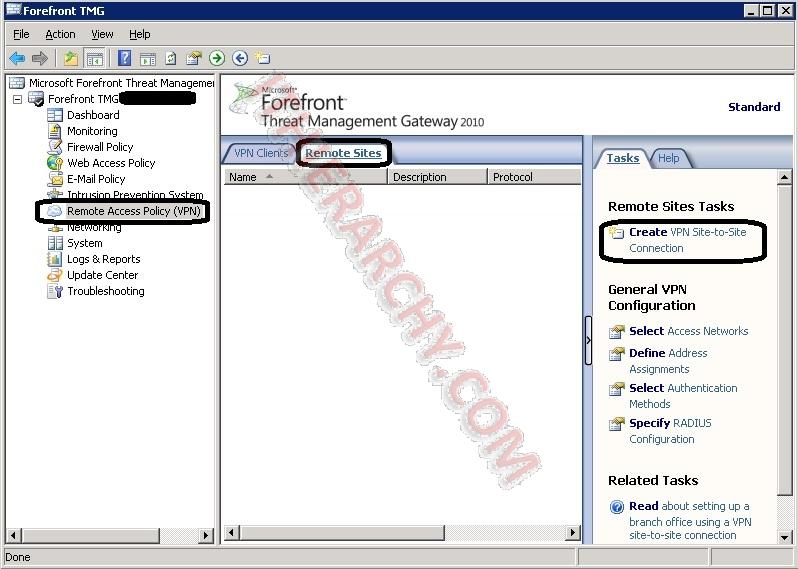Click the Protocol column header
Screen dimensions: 798x569
click(x=534, y=177)
